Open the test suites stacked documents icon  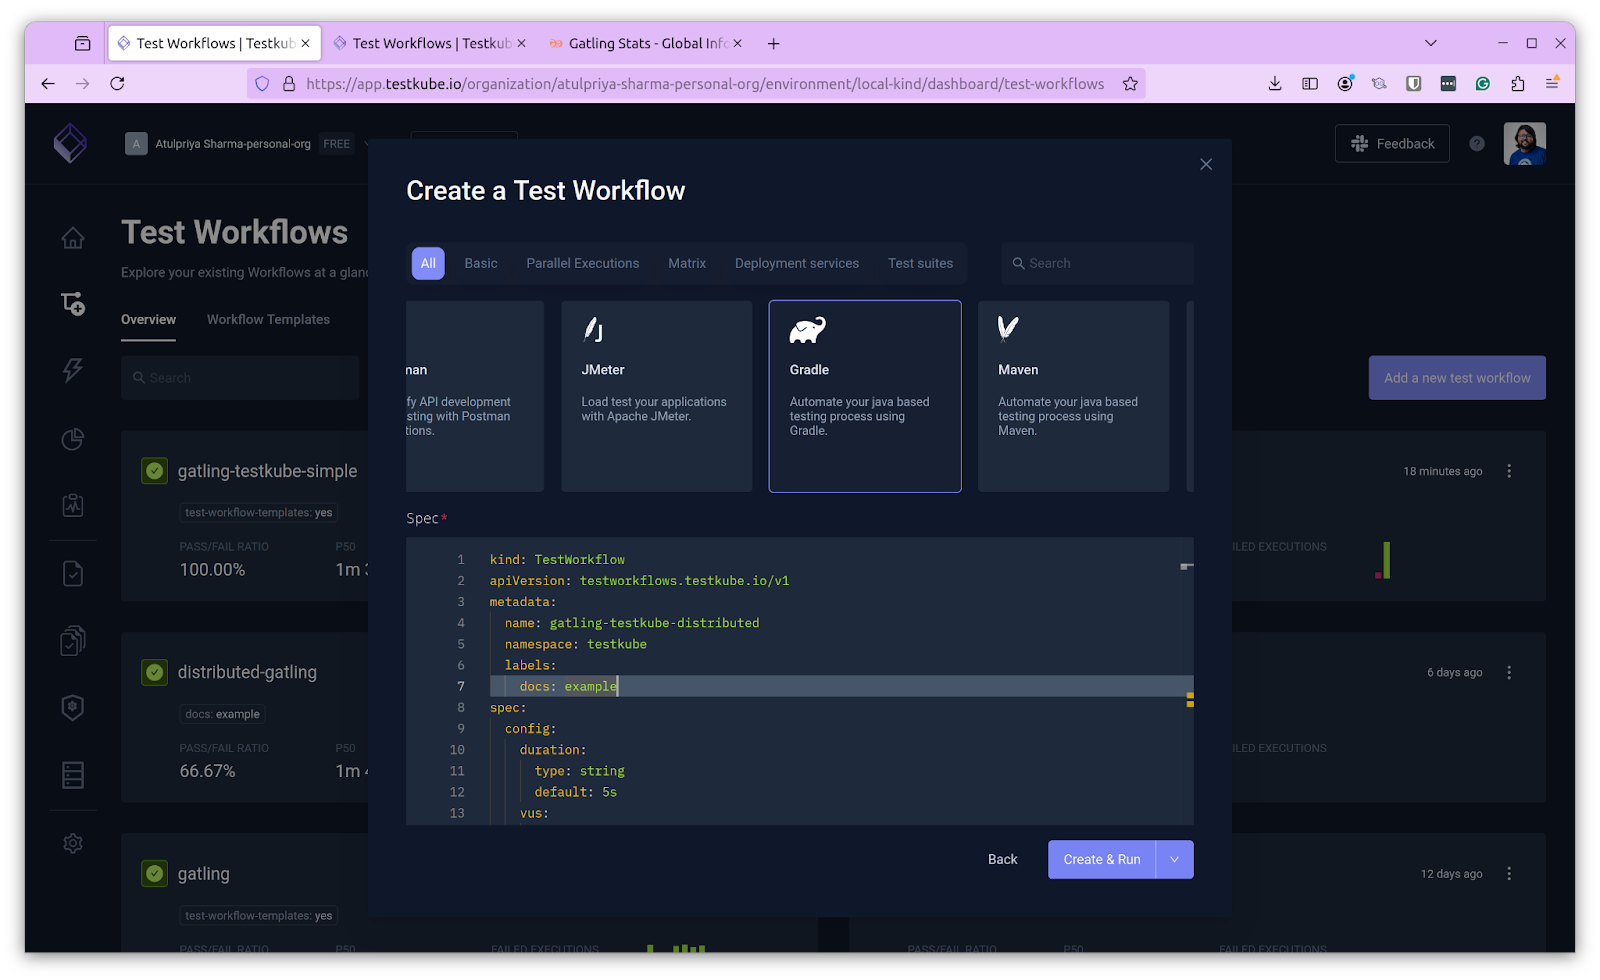73,640
